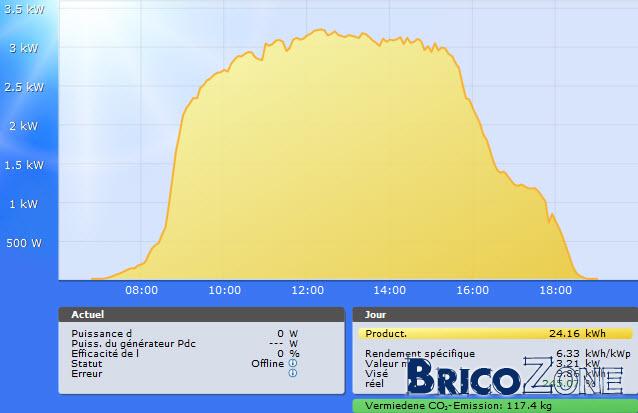638x413 pixels.
Task: Open the info icon on the Erreur row
Action: click(293, 374)
